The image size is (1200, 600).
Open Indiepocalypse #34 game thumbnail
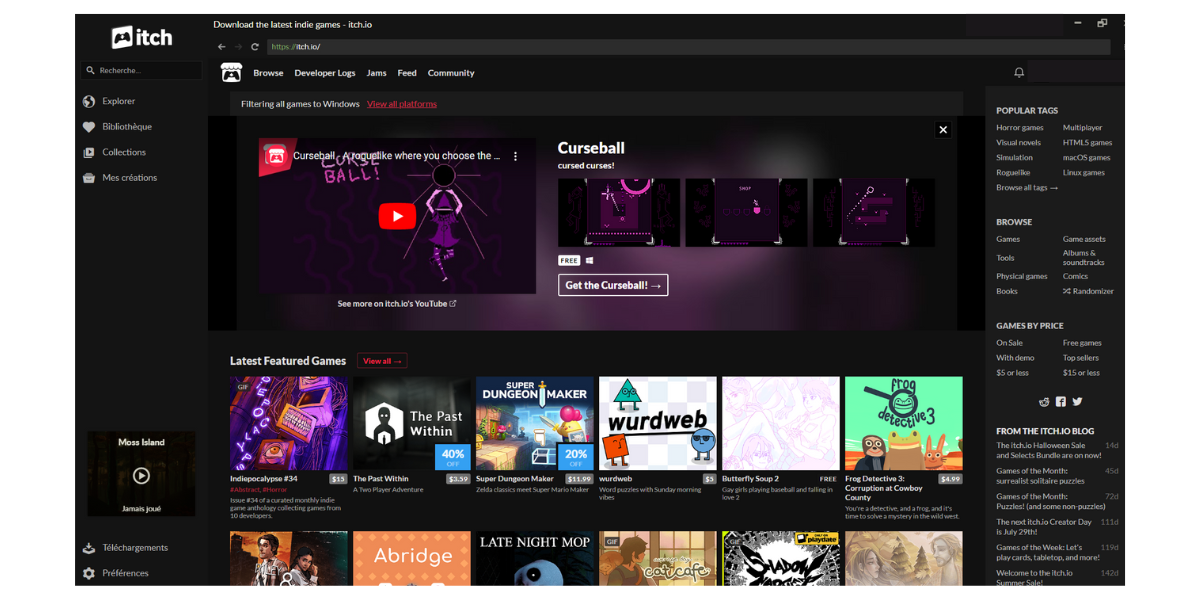(289, 423)
